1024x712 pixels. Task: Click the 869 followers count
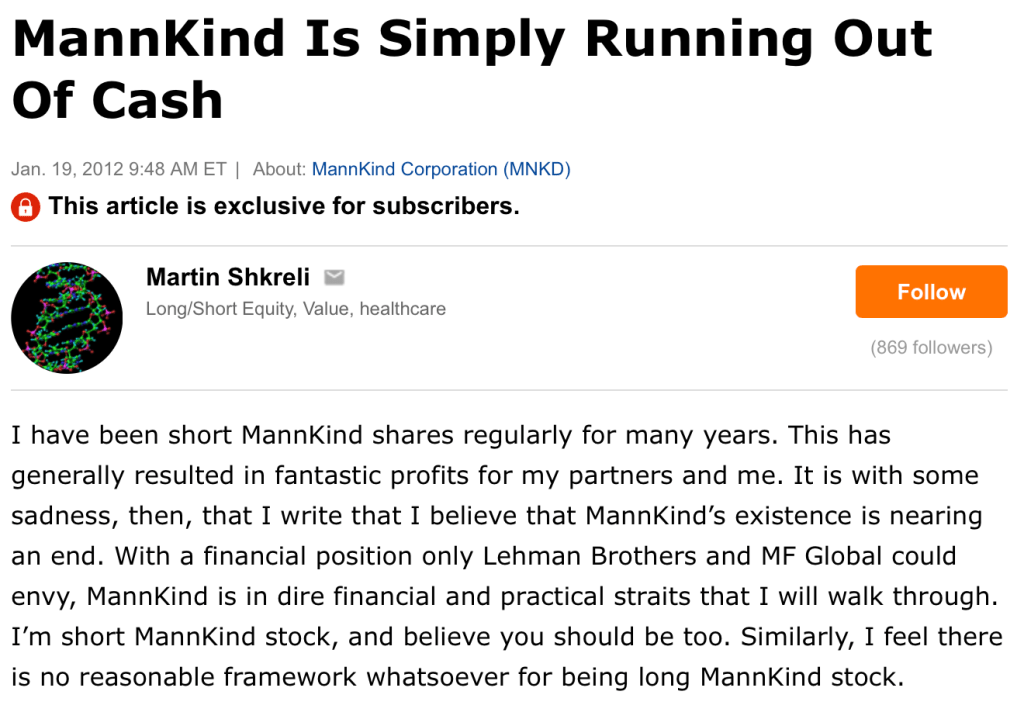click(x=931, y=348)
